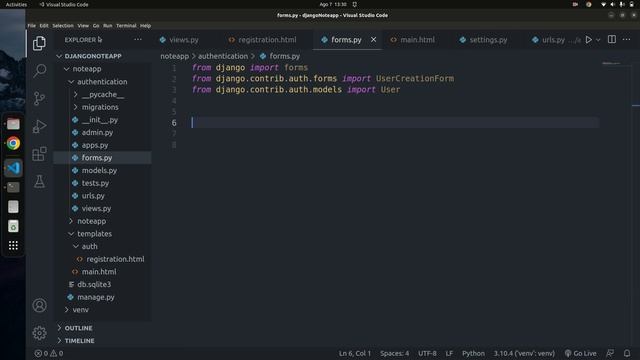Open Show Applications grid in the dock
Viewport: 640px width, 360px height.
[x=13, y=245]
